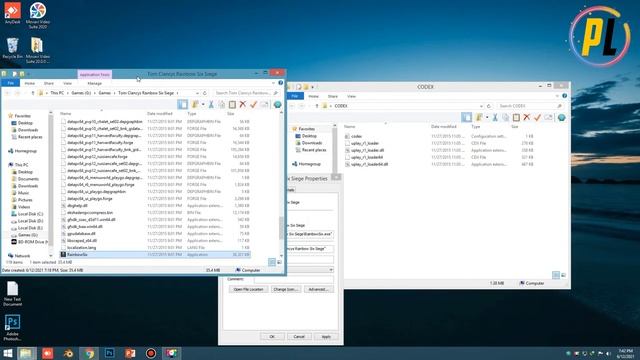Click the Help question mark in the Rainbow Six Siege window
This screenshot has width=640, height=360.
(280, 83)
